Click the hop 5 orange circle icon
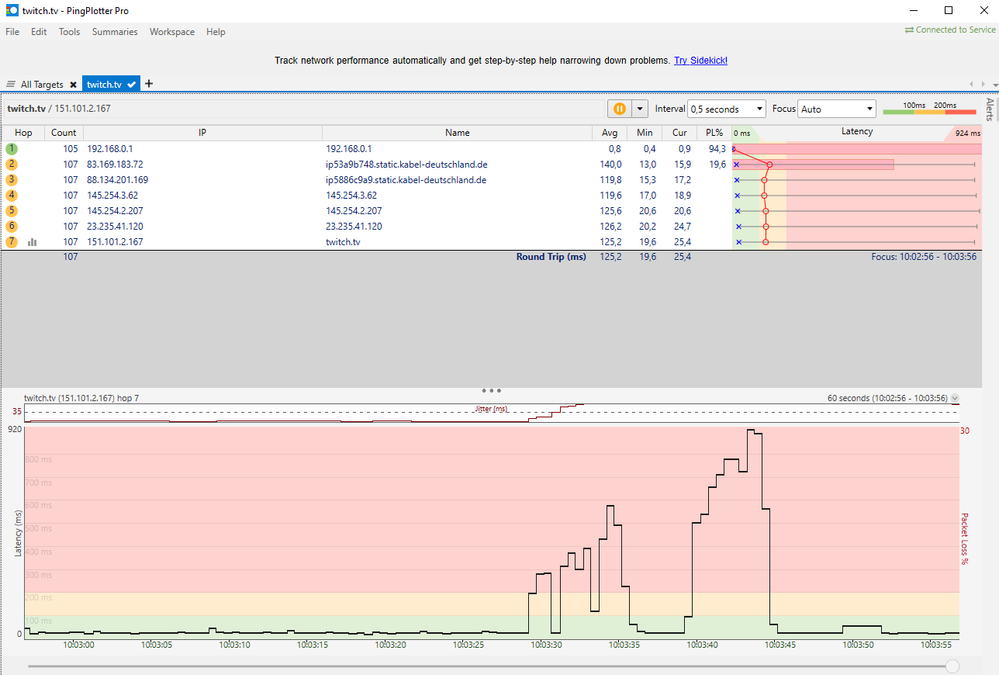 point(11,211)
